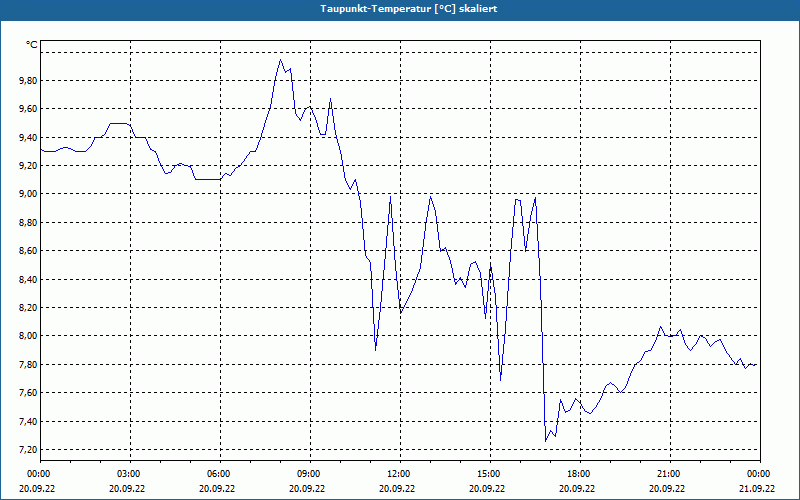Screen dimensions: 800x500
Task: Click the '20.09.22' date below 06:00
Action: coord(217,488)
